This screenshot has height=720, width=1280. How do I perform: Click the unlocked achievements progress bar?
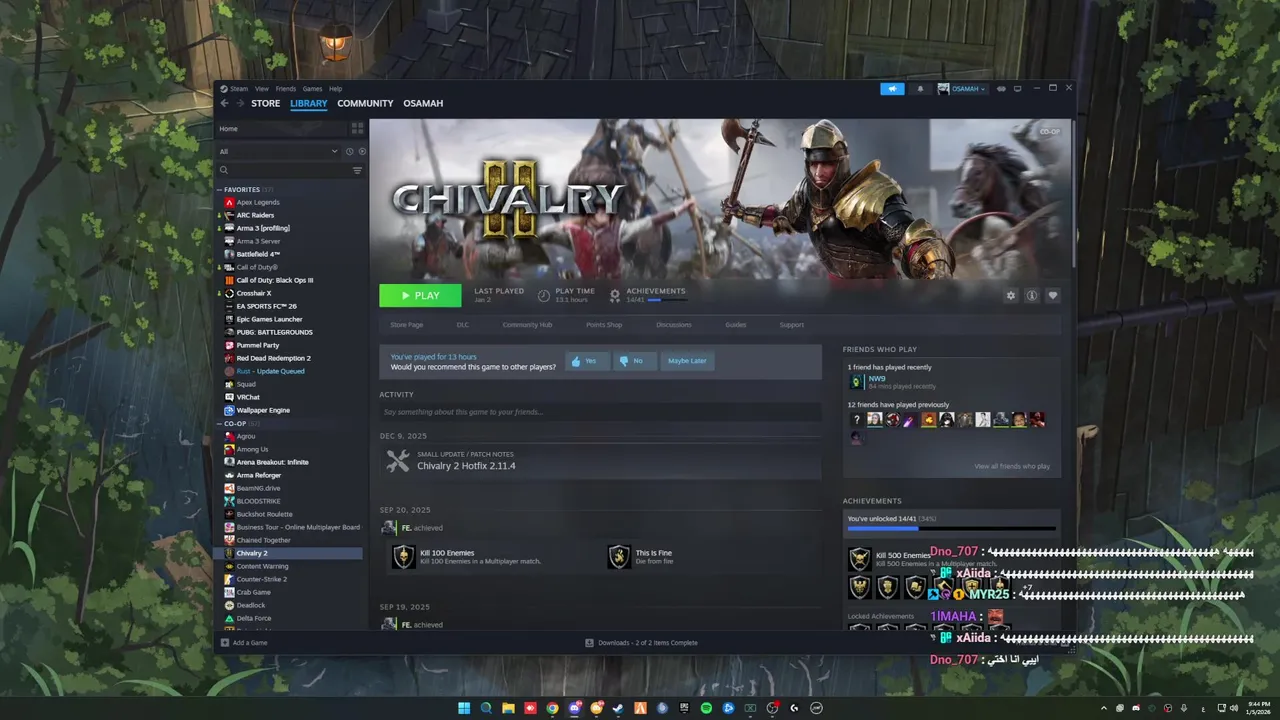tap(951, 528)
